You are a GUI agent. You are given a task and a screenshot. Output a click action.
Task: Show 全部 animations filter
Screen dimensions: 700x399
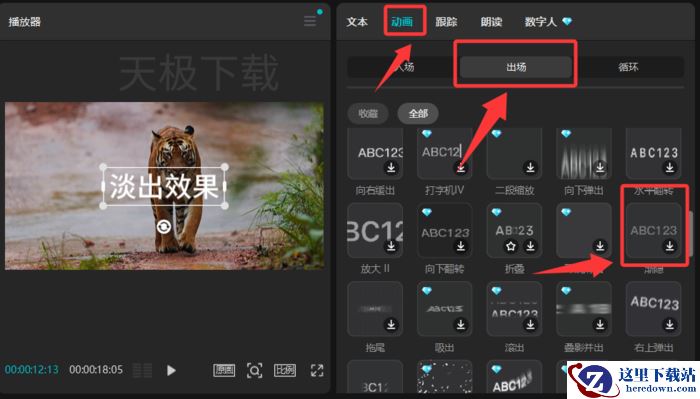click(x=418, y=113)
